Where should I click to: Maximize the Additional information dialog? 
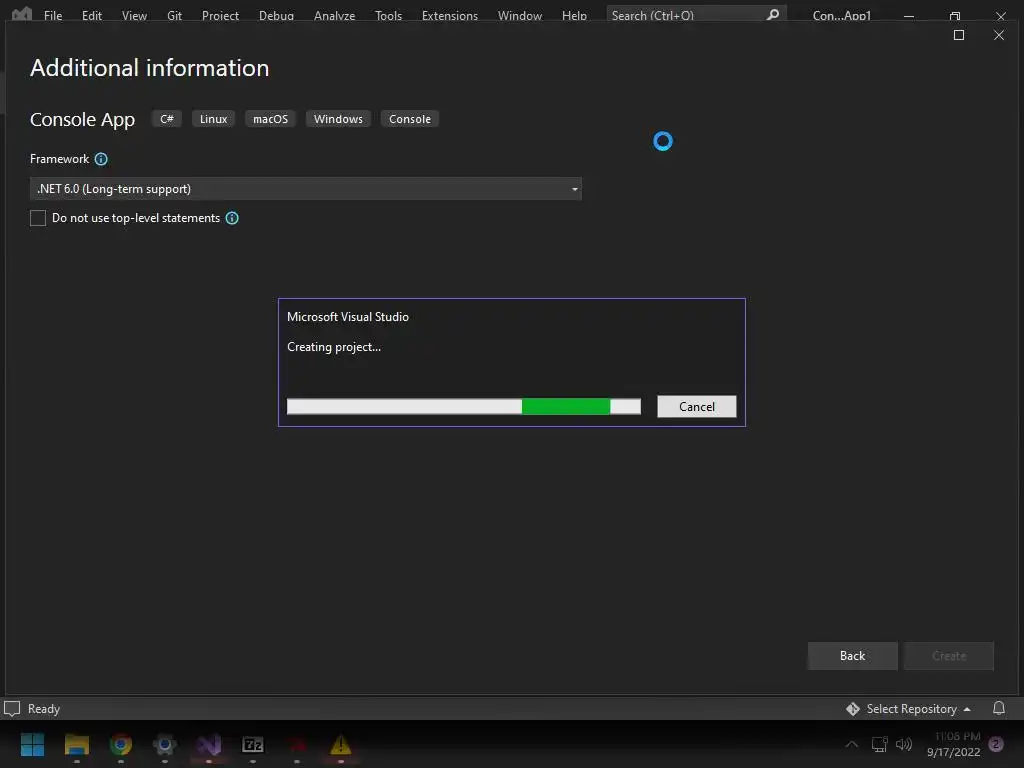959,35
